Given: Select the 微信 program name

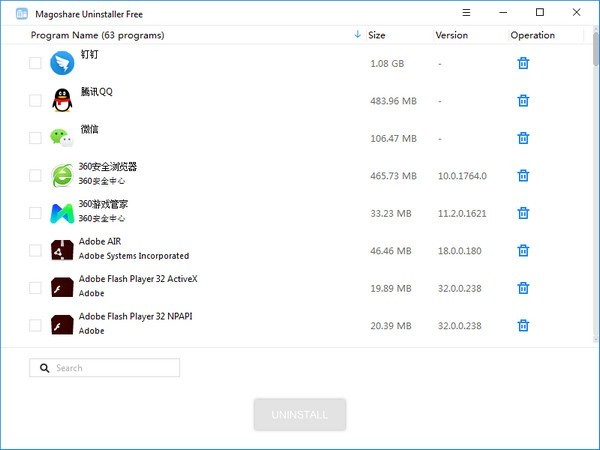Looking at the screenshot, I should pyautogui.click(x=89, y=129).
